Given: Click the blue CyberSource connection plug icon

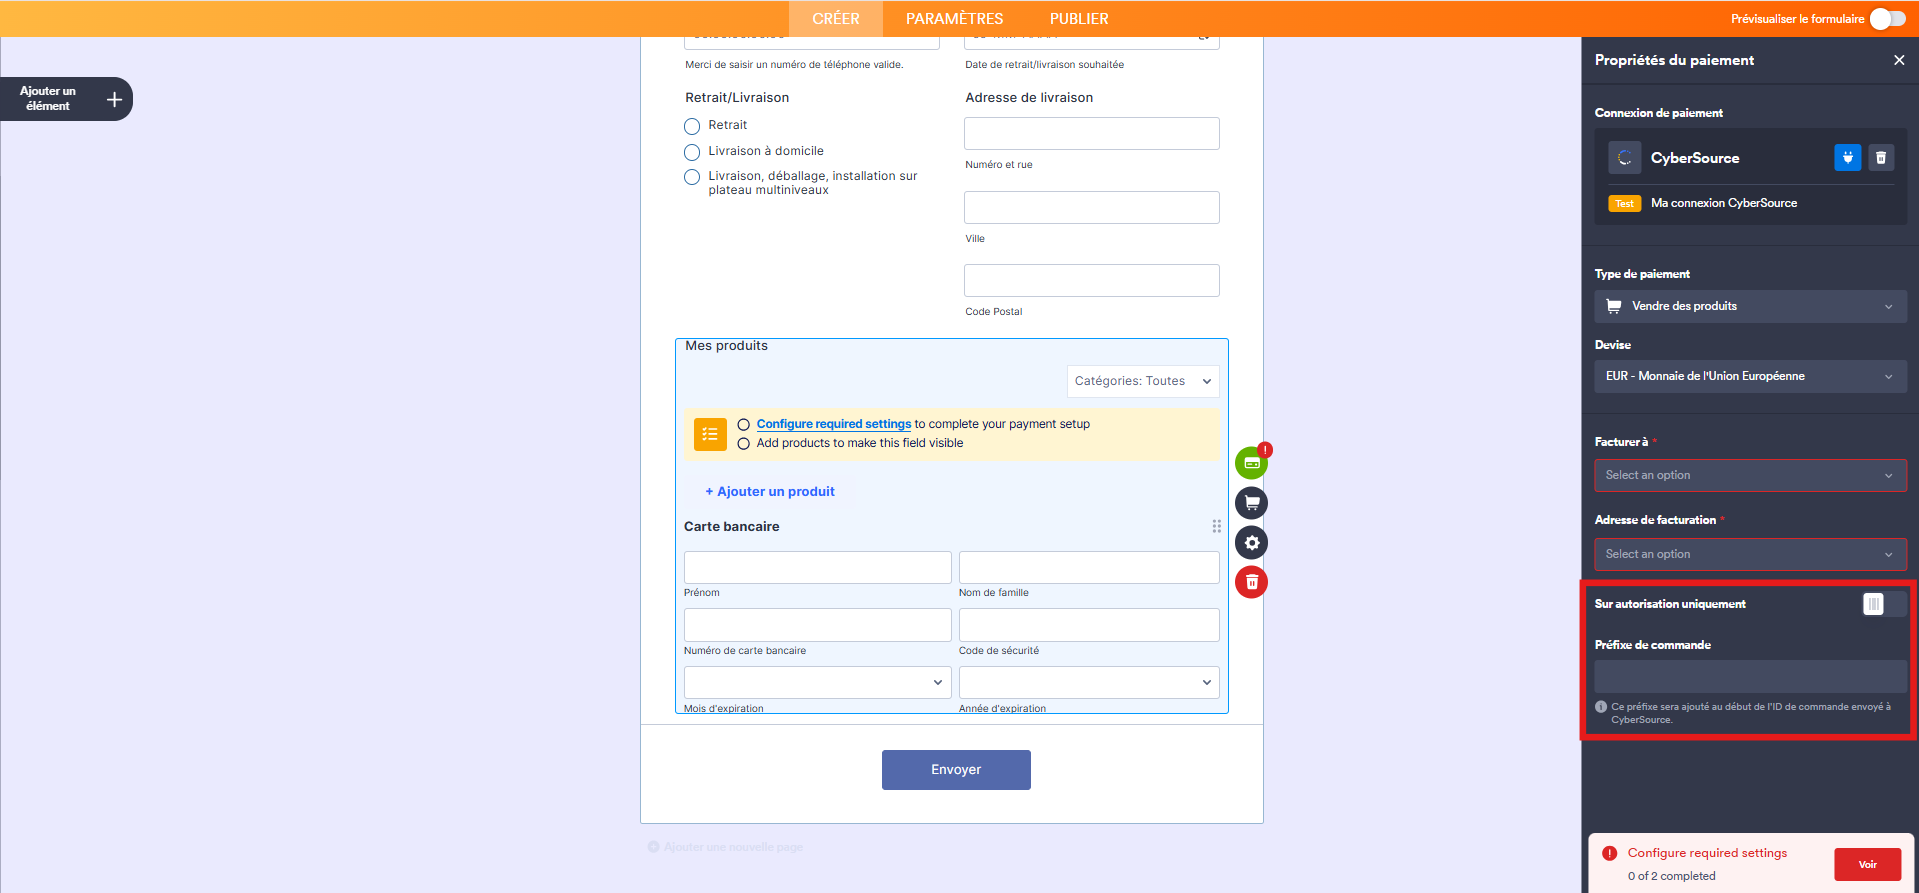Looking at the screenshot, I should tap(1848, 158).
